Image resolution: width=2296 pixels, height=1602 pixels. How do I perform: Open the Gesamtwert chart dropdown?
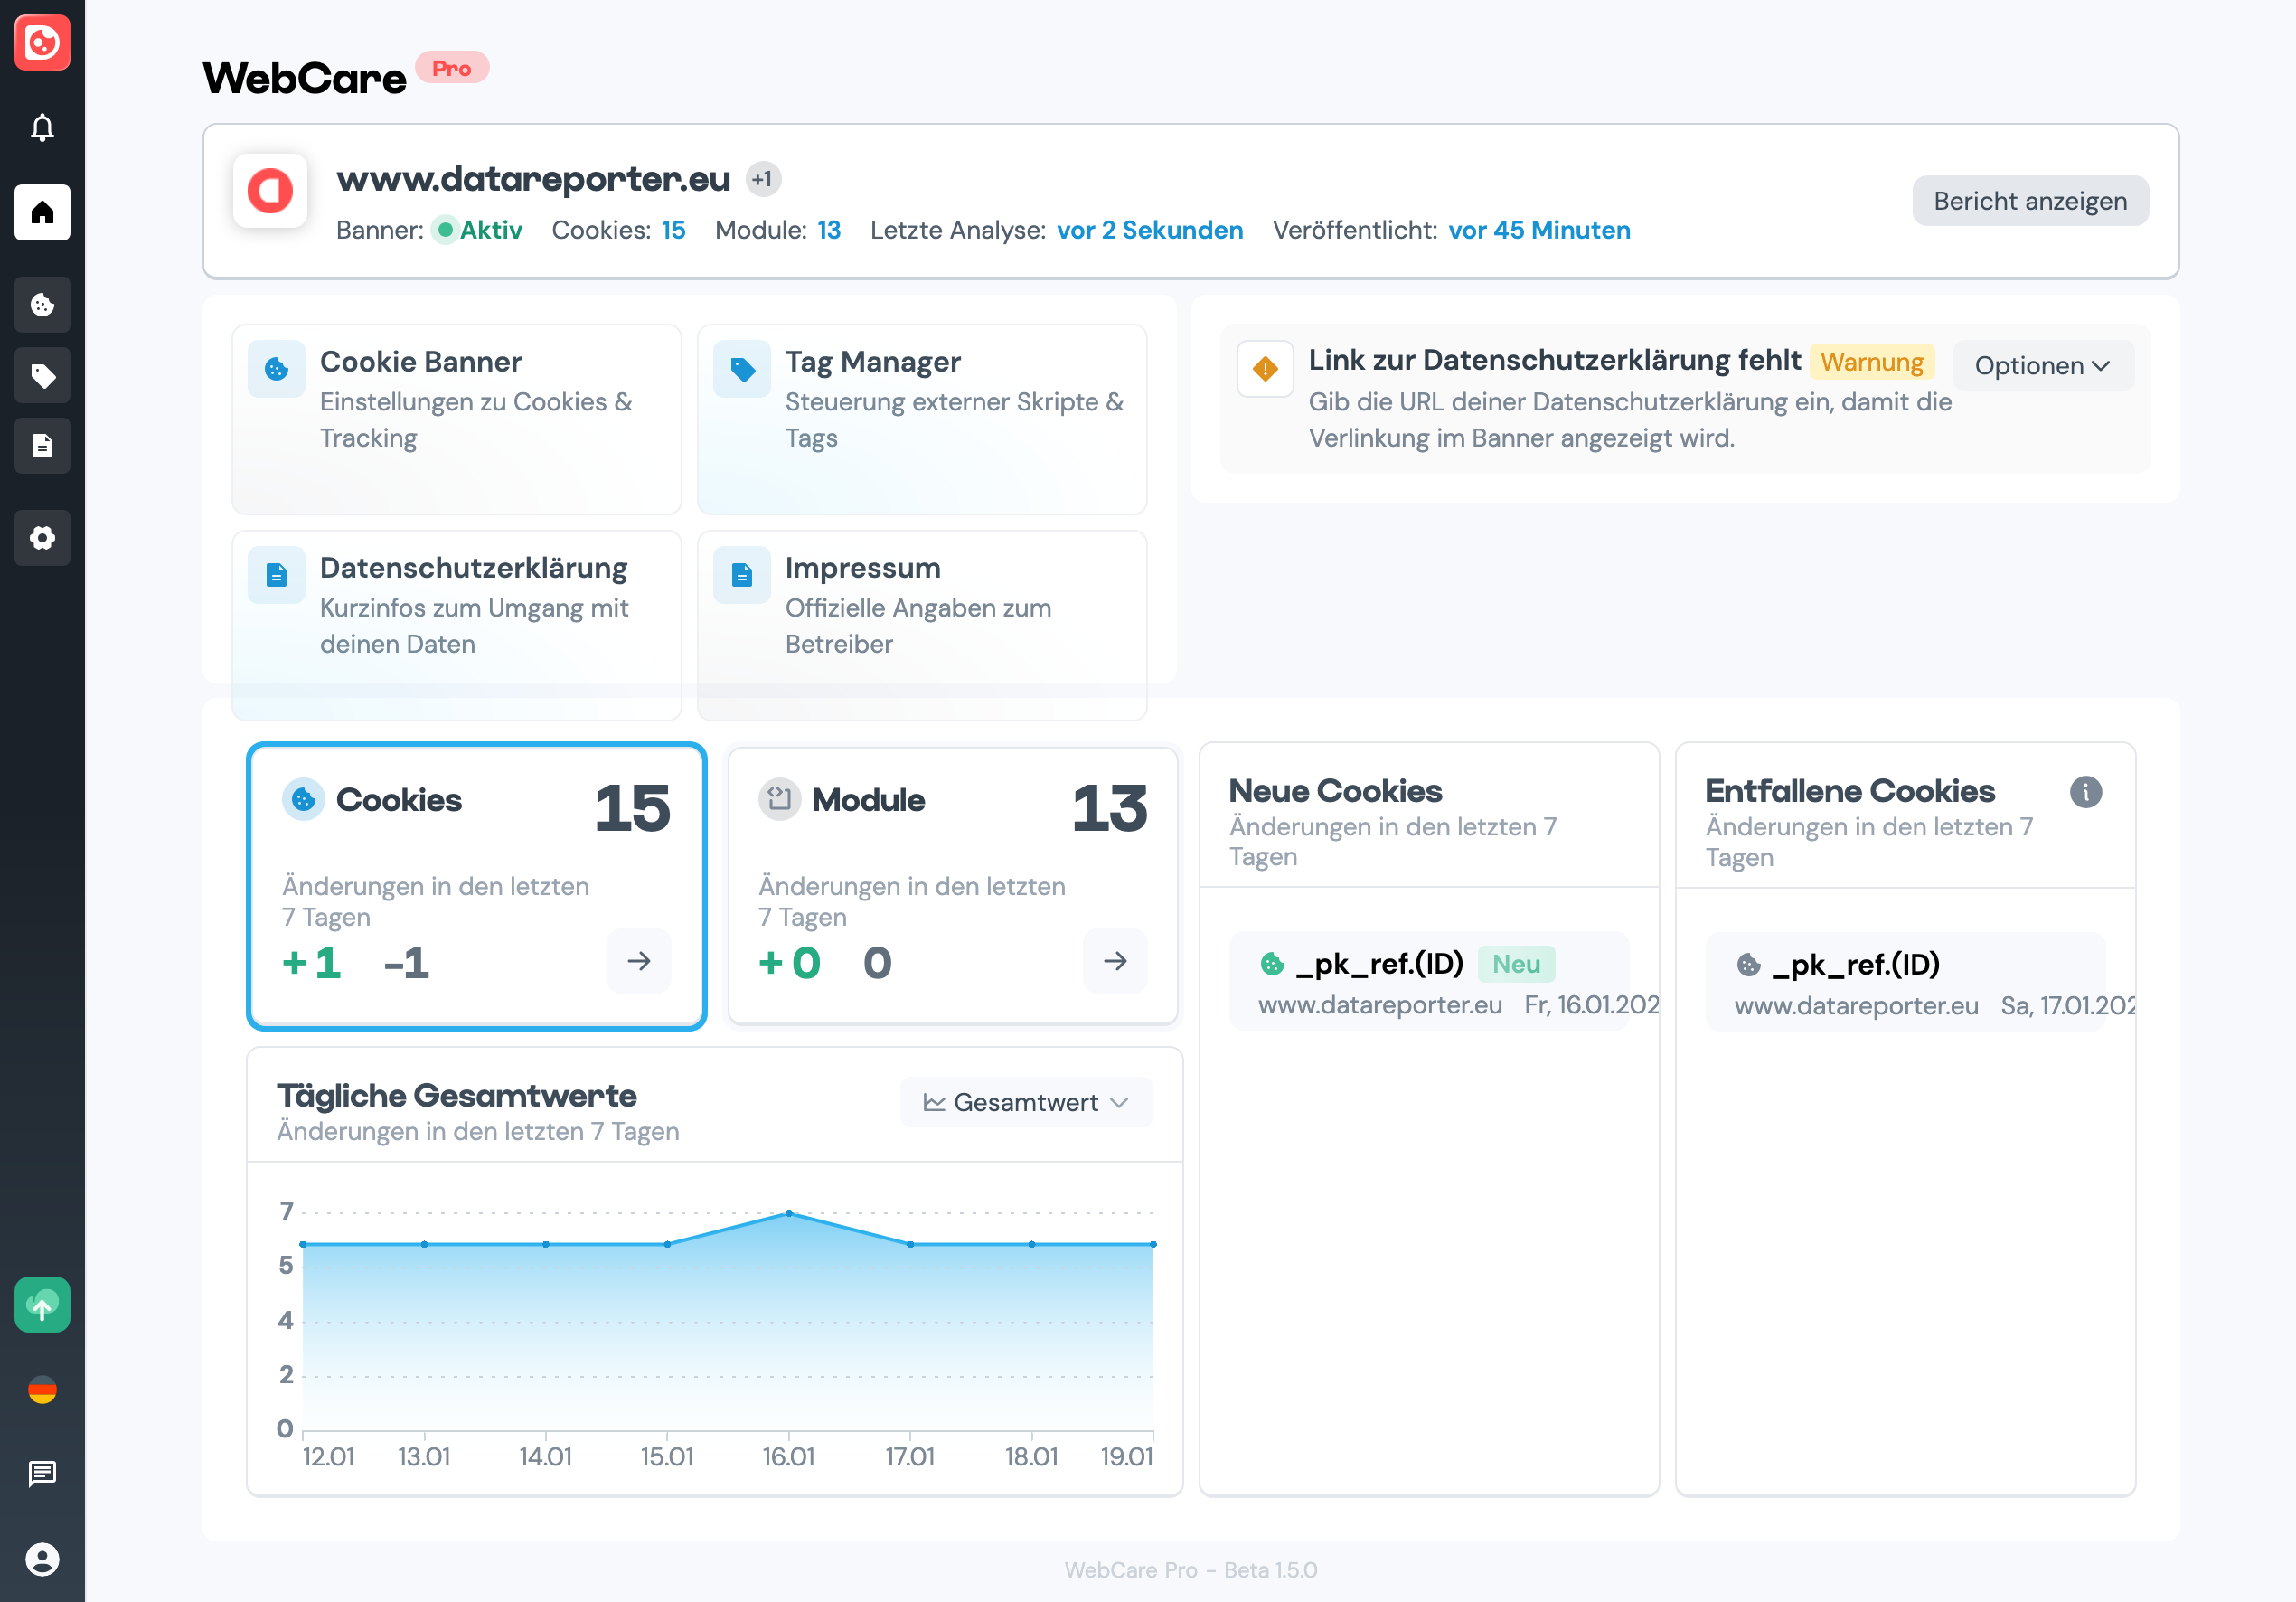(x=1026, y=1102)
